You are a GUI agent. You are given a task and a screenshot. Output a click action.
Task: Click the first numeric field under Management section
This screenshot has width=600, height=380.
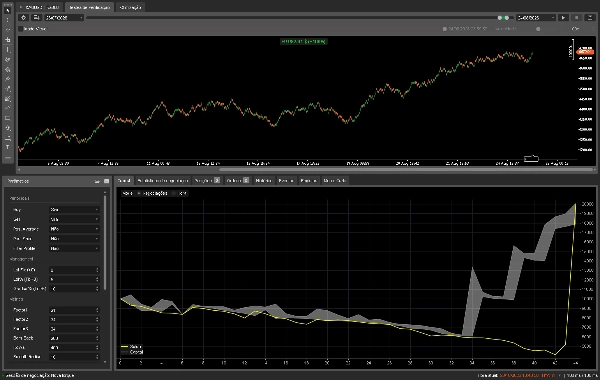click(x=75, y=270)
